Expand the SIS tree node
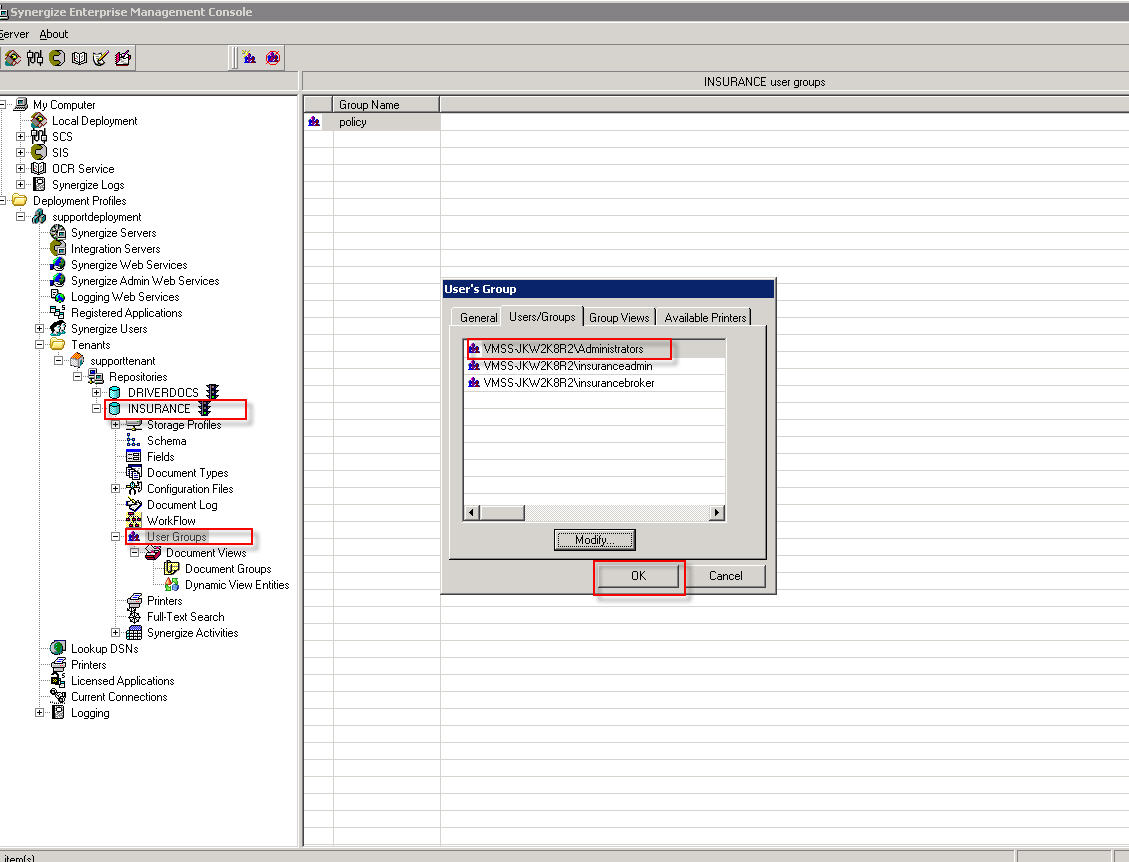This screenshot has height=862, width=1129. coord(21,153)
